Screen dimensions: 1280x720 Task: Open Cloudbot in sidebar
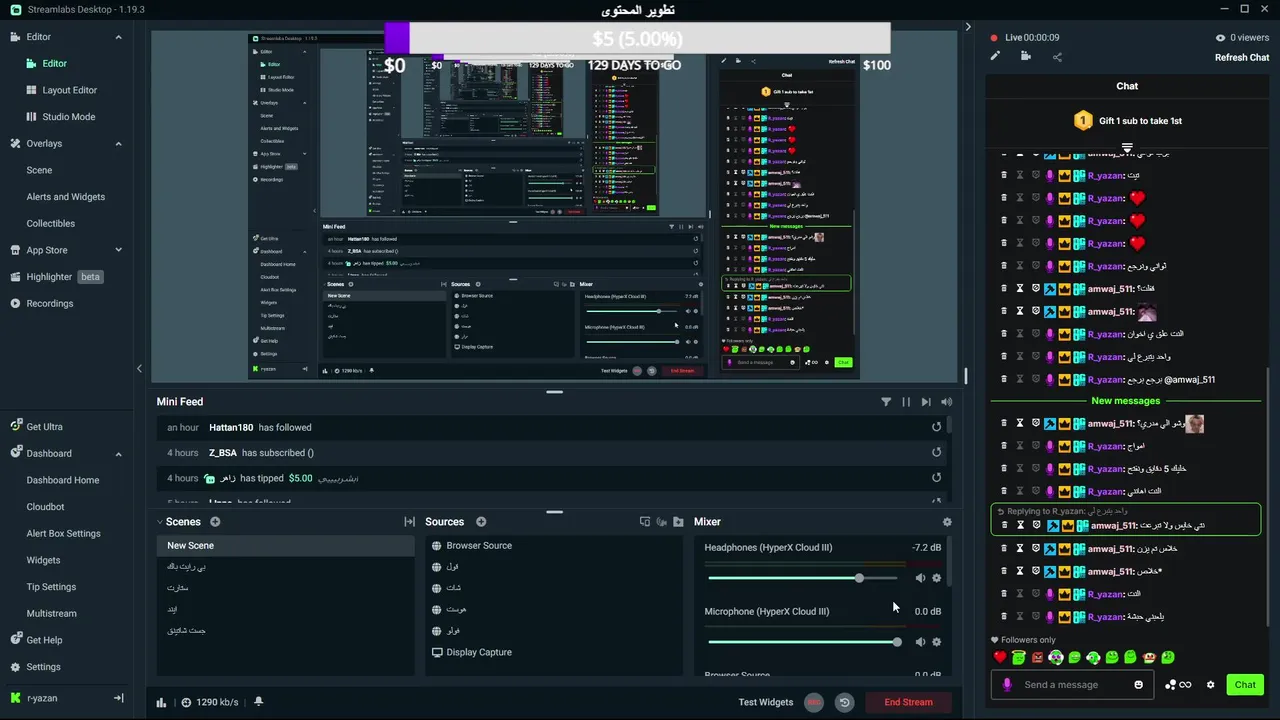pyautogui.click(x=46, y=507)
